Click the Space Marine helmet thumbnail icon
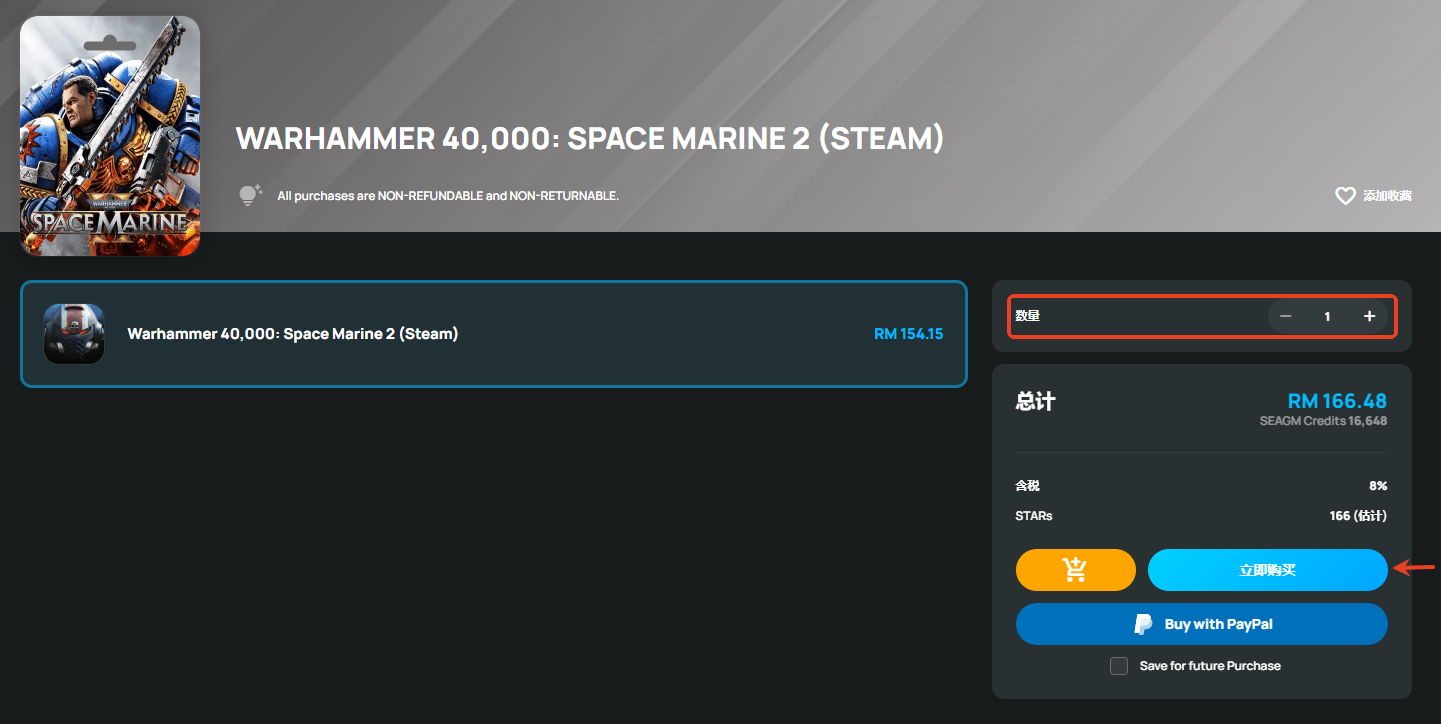 74,334
